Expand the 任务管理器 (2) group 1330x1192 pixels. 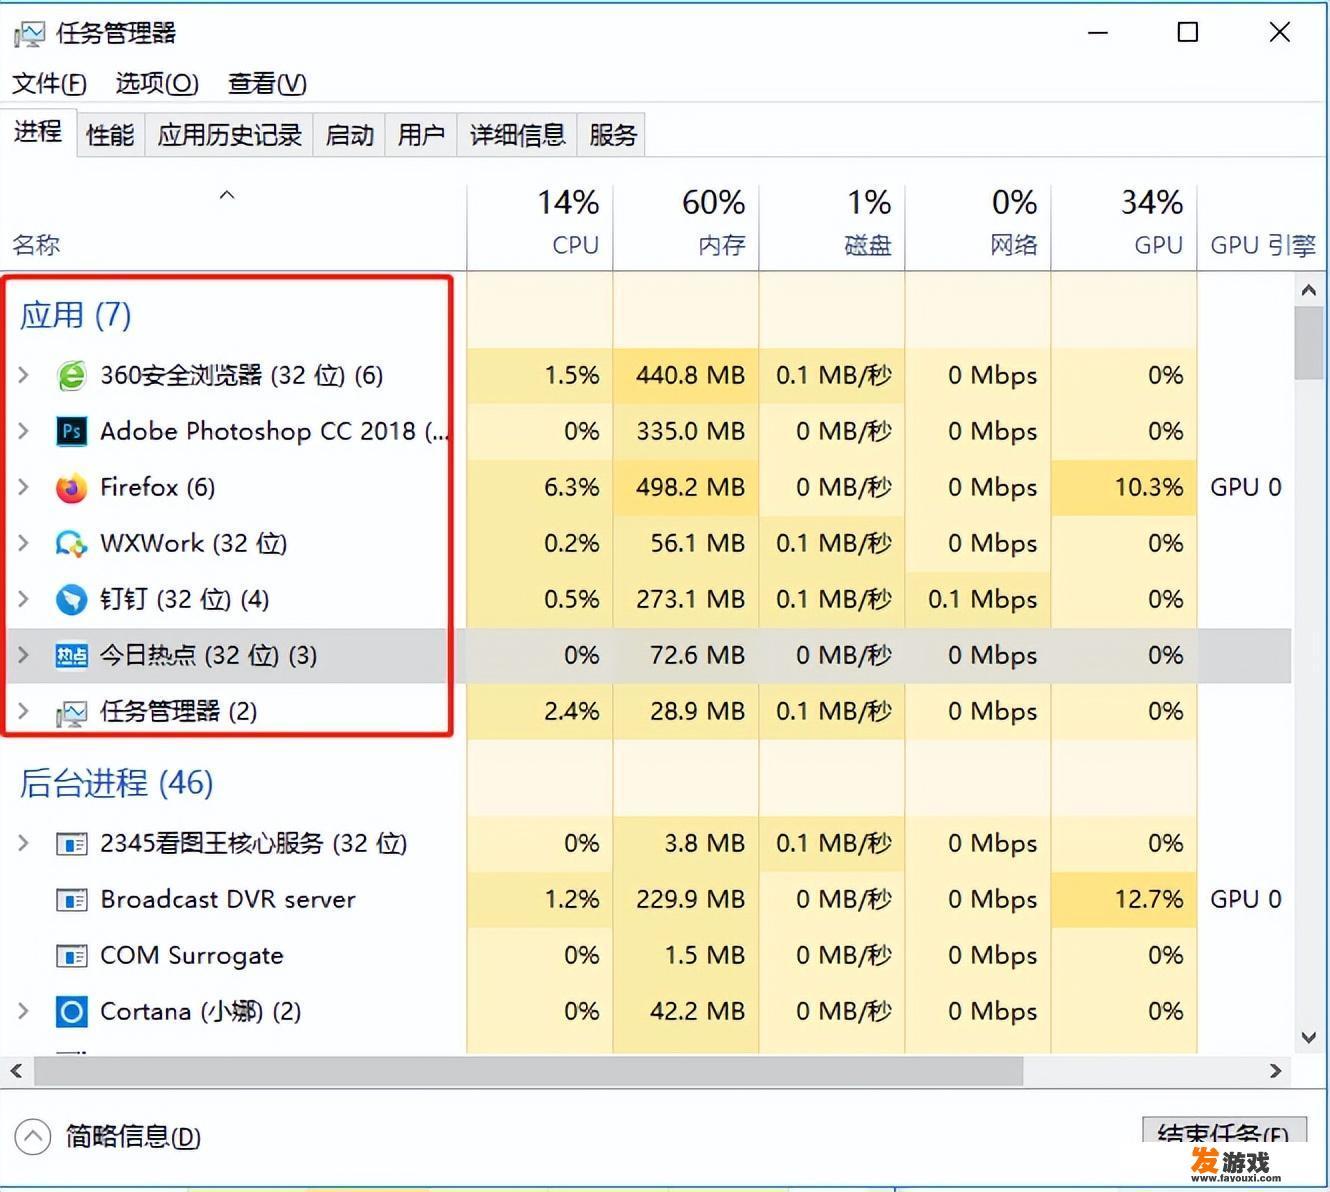click(x=24, y=711)
